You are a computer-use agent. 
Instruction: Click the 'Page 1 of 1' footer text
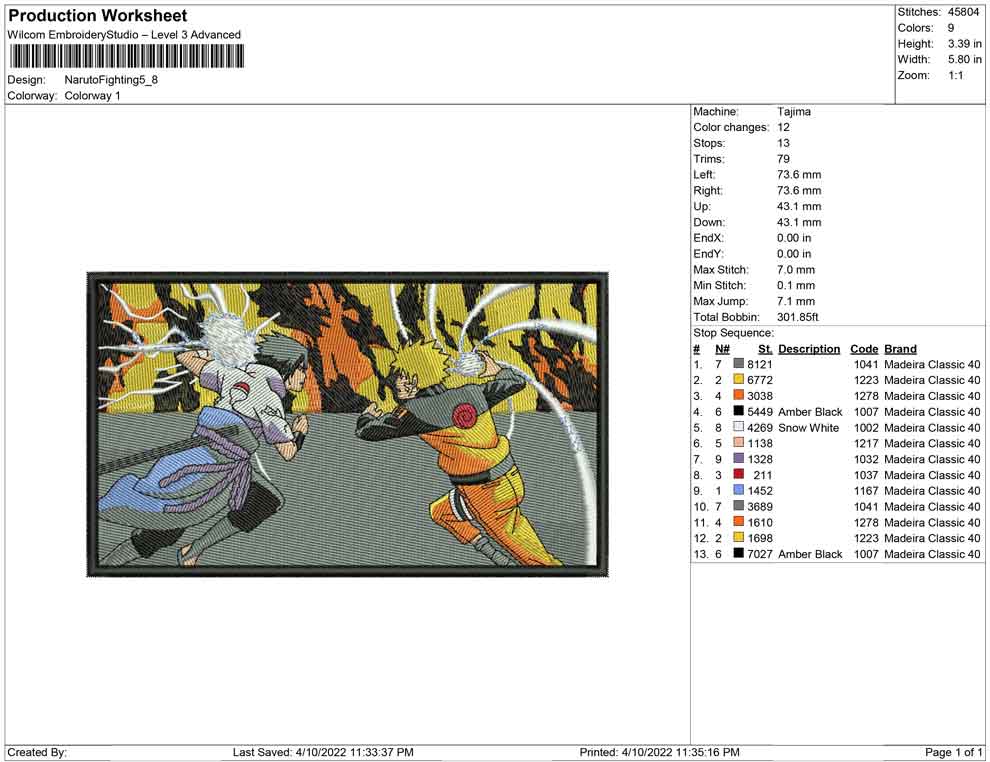(953, 752)
